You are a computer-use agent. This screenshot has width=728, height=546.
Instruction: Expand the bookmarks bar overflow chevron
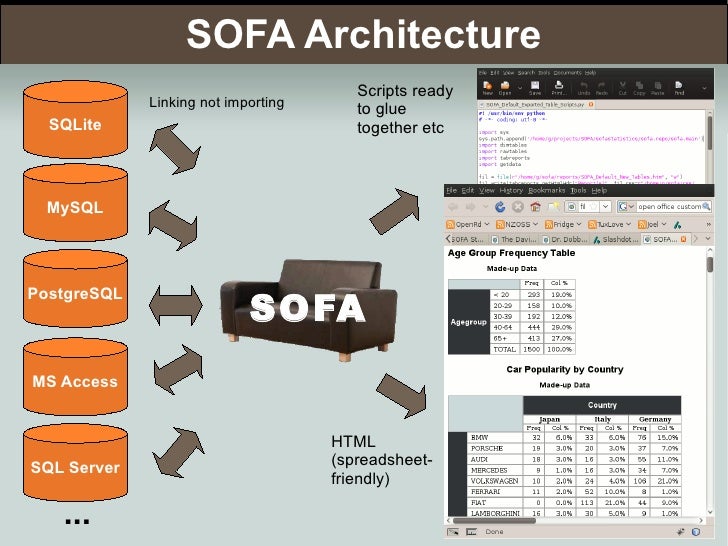point(708,225)
